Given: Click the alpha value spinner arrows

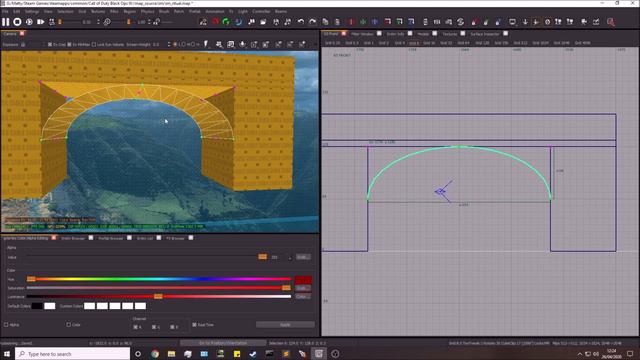Looking at the screenshot, I should pos(290,257).
